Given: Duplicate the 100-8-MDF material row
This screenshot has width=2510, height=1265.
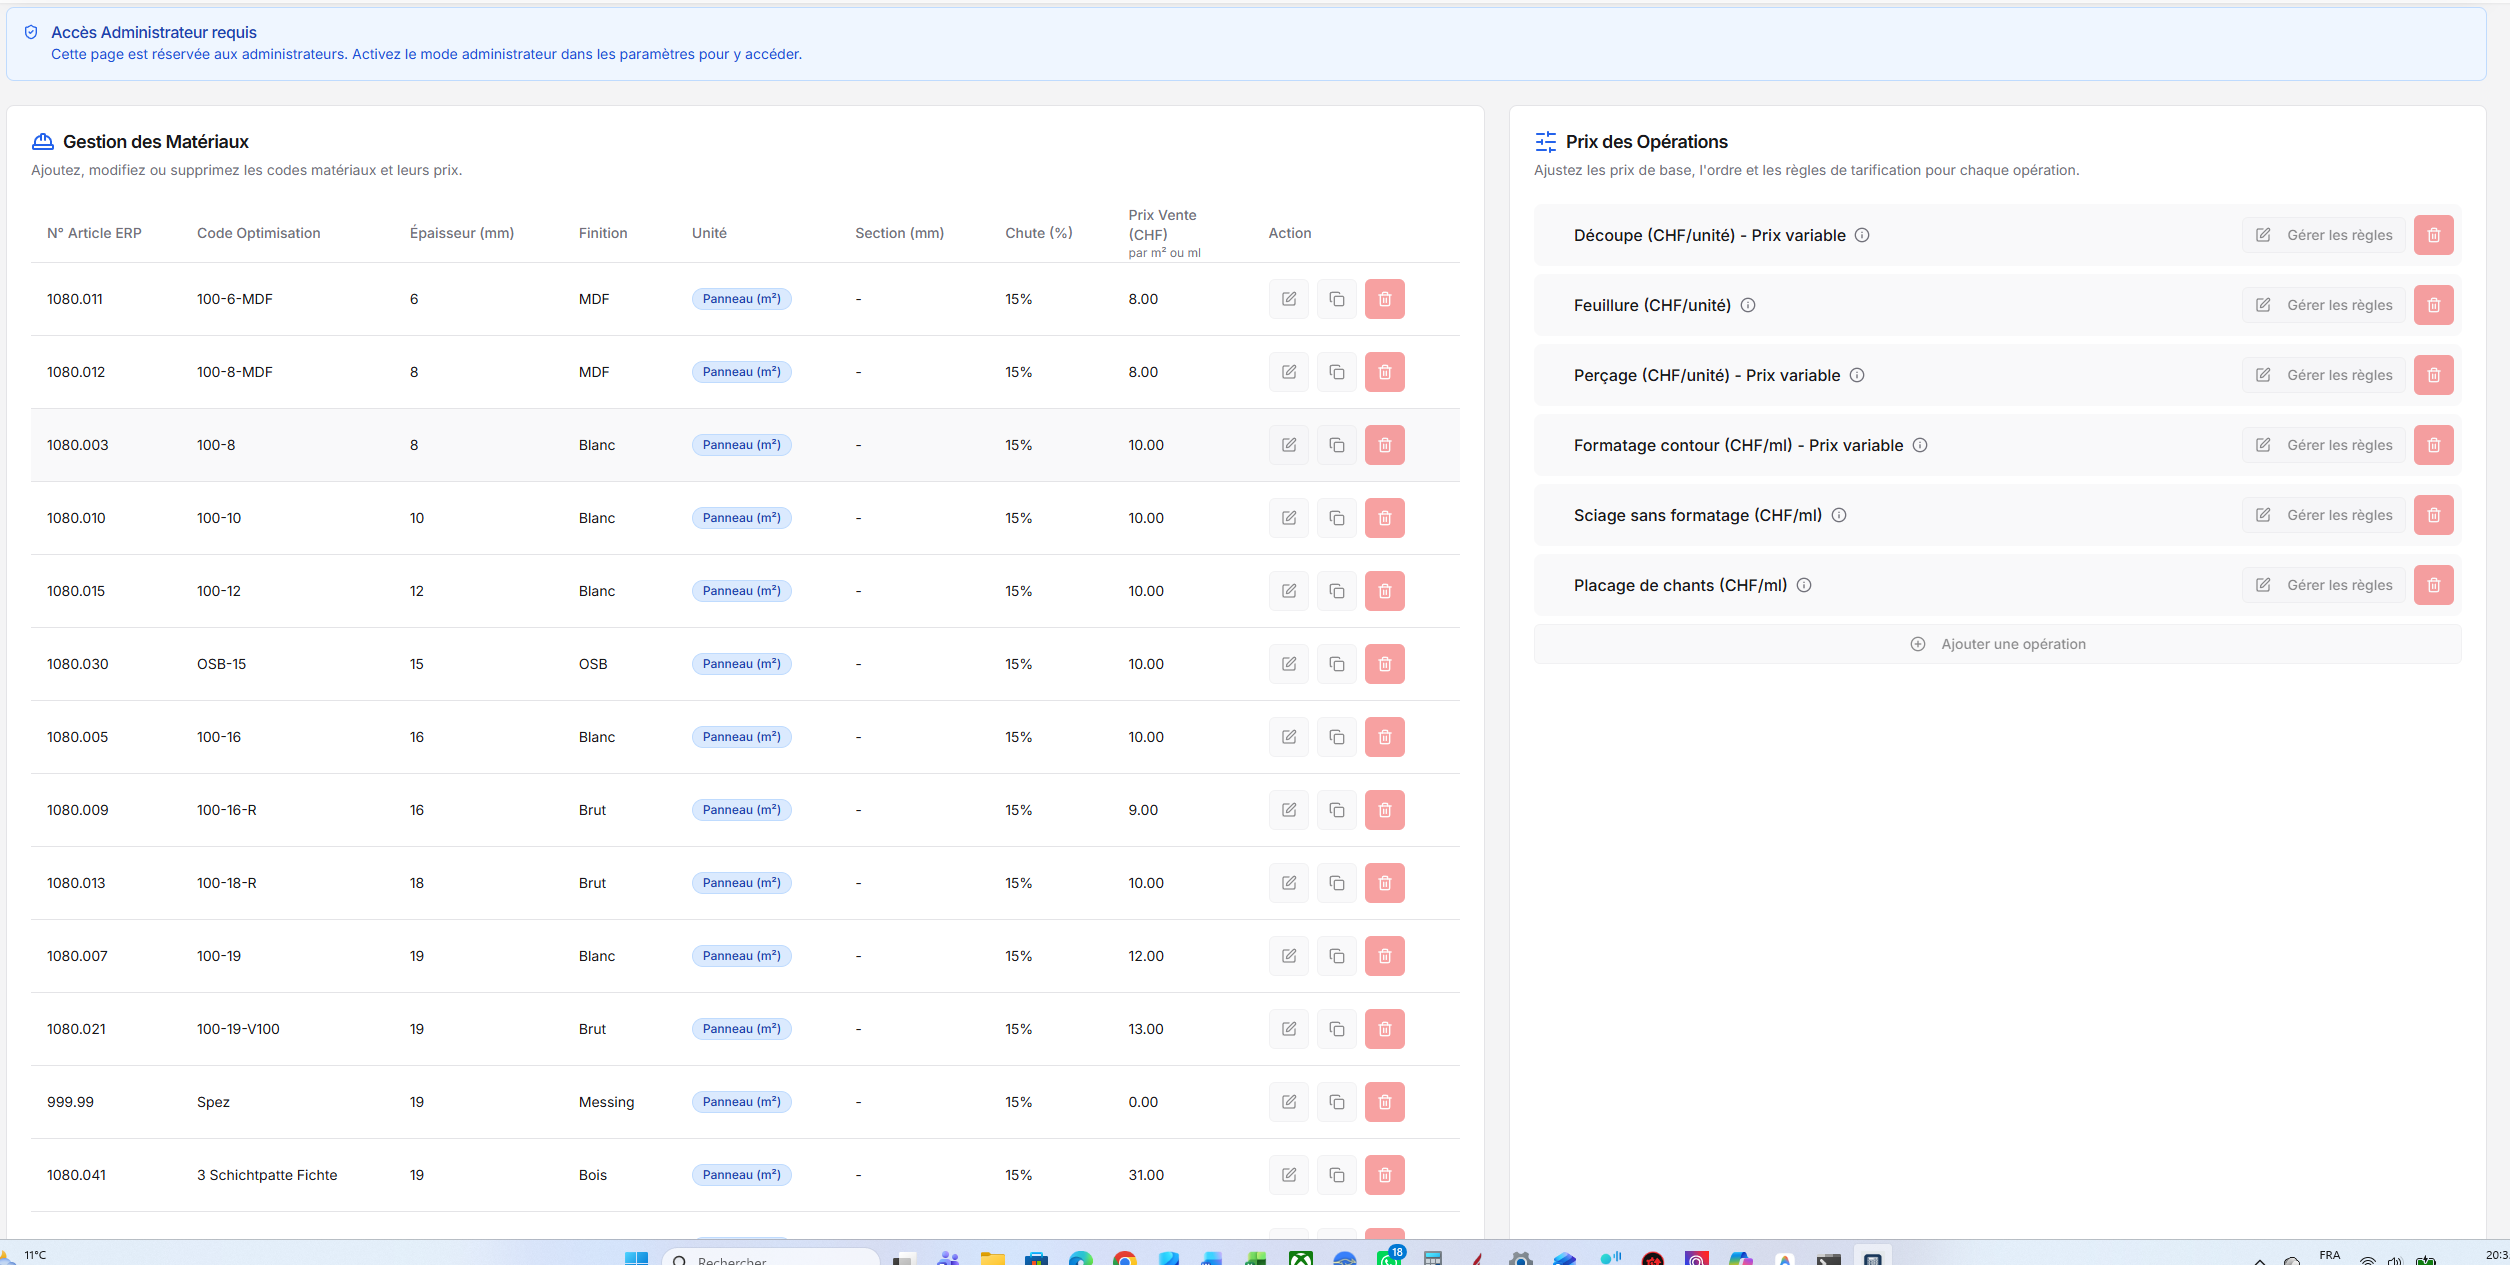Looking at the screenshot, I should coord(1337,372).
